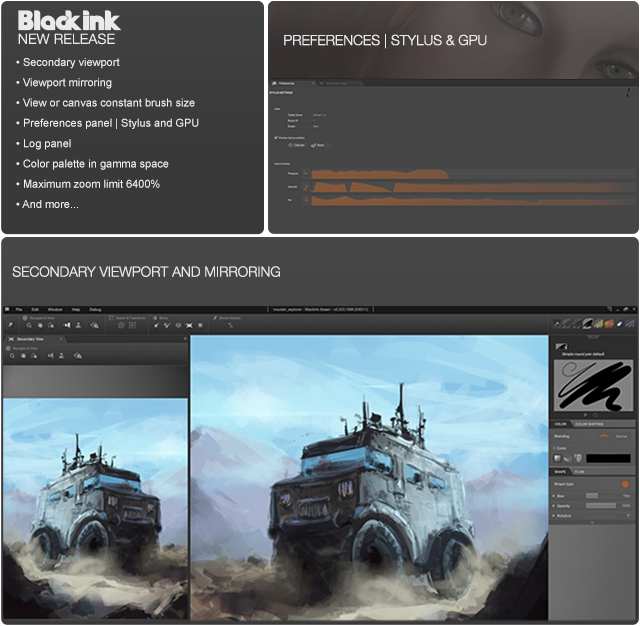Click rotate view icon in Secondary View toolbar
Screen dimensions: 640x626
34,356
